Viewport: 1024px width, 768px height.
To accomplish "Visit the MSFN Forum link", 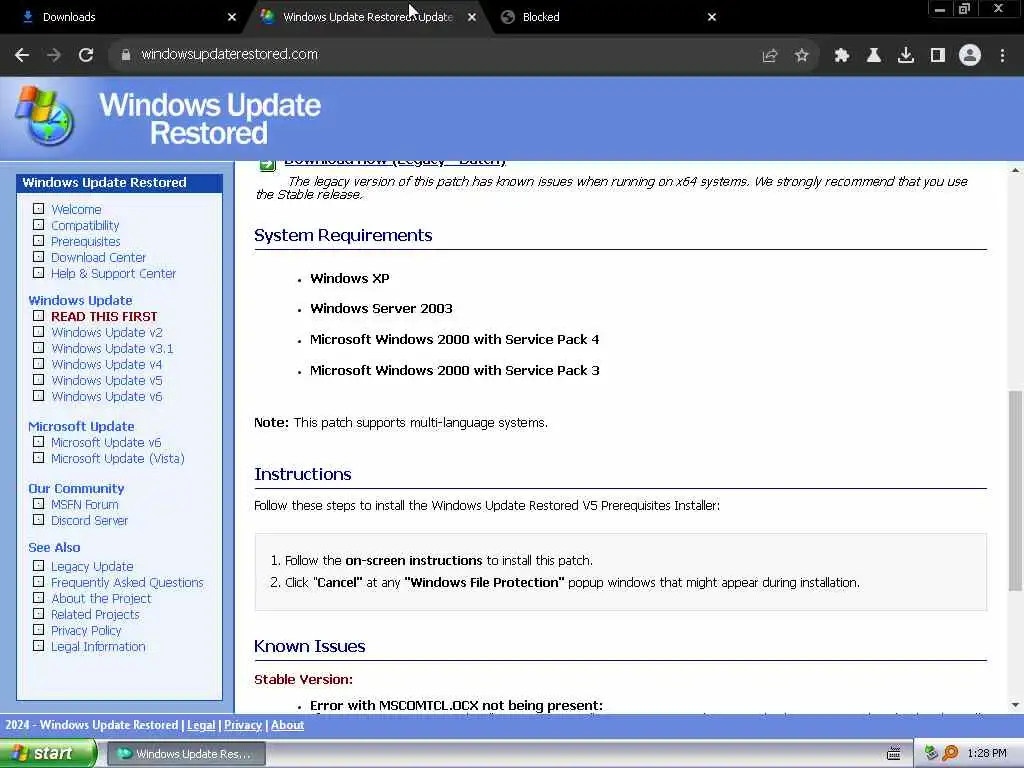I will (85, 505).
